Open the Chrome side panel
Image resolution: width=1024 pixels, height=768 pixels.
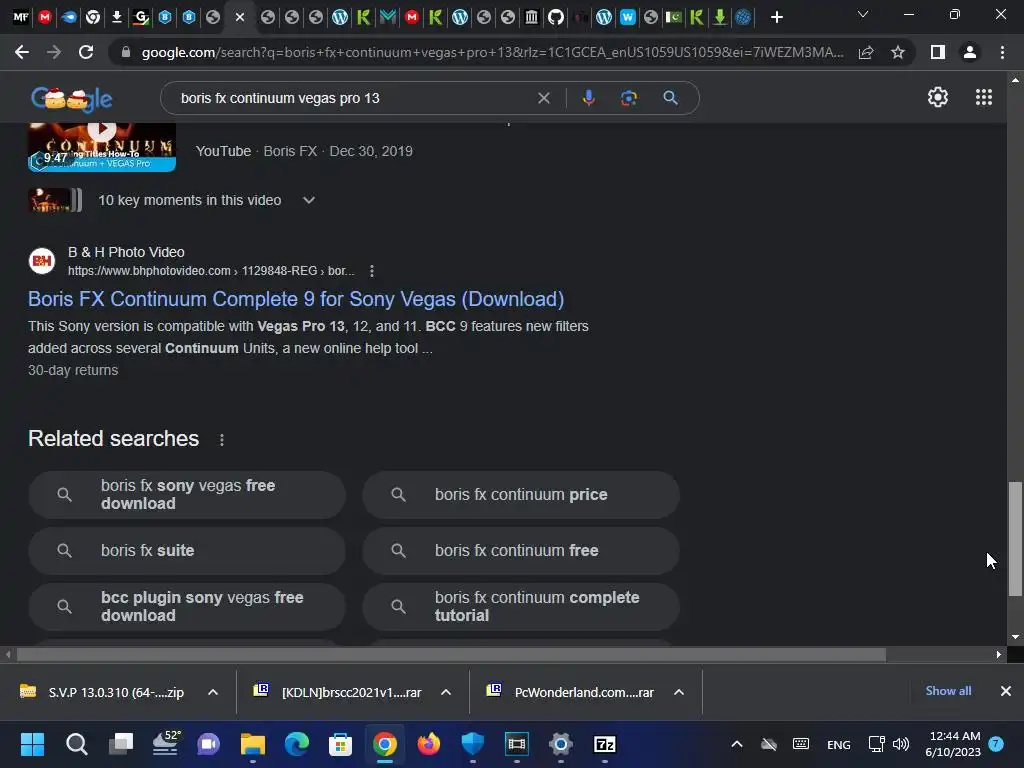pos(938,52)
